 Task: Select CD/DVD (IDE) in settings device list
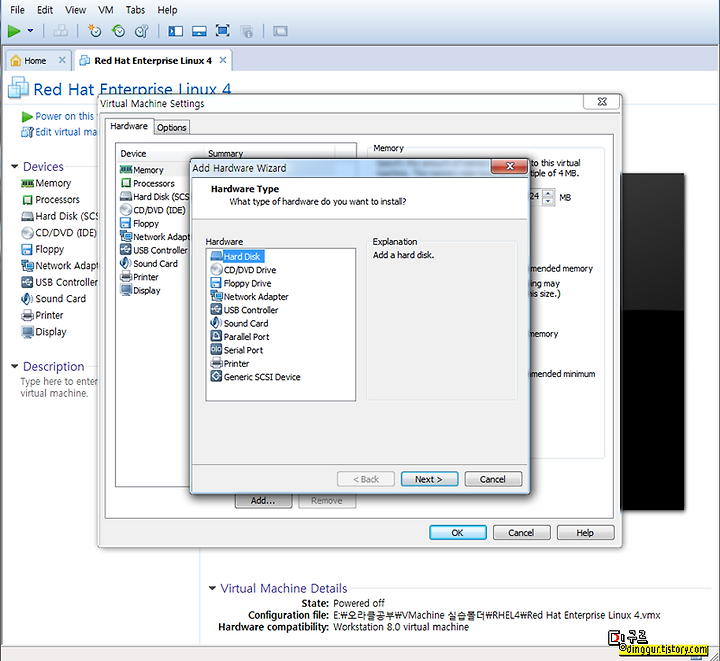pos(153,210)
